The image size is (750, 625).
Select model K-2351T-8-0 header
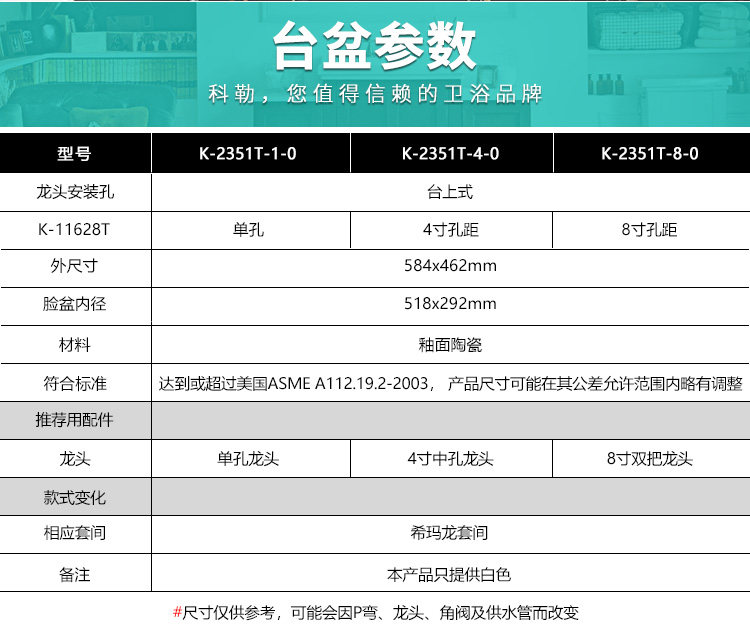(650, 154)
